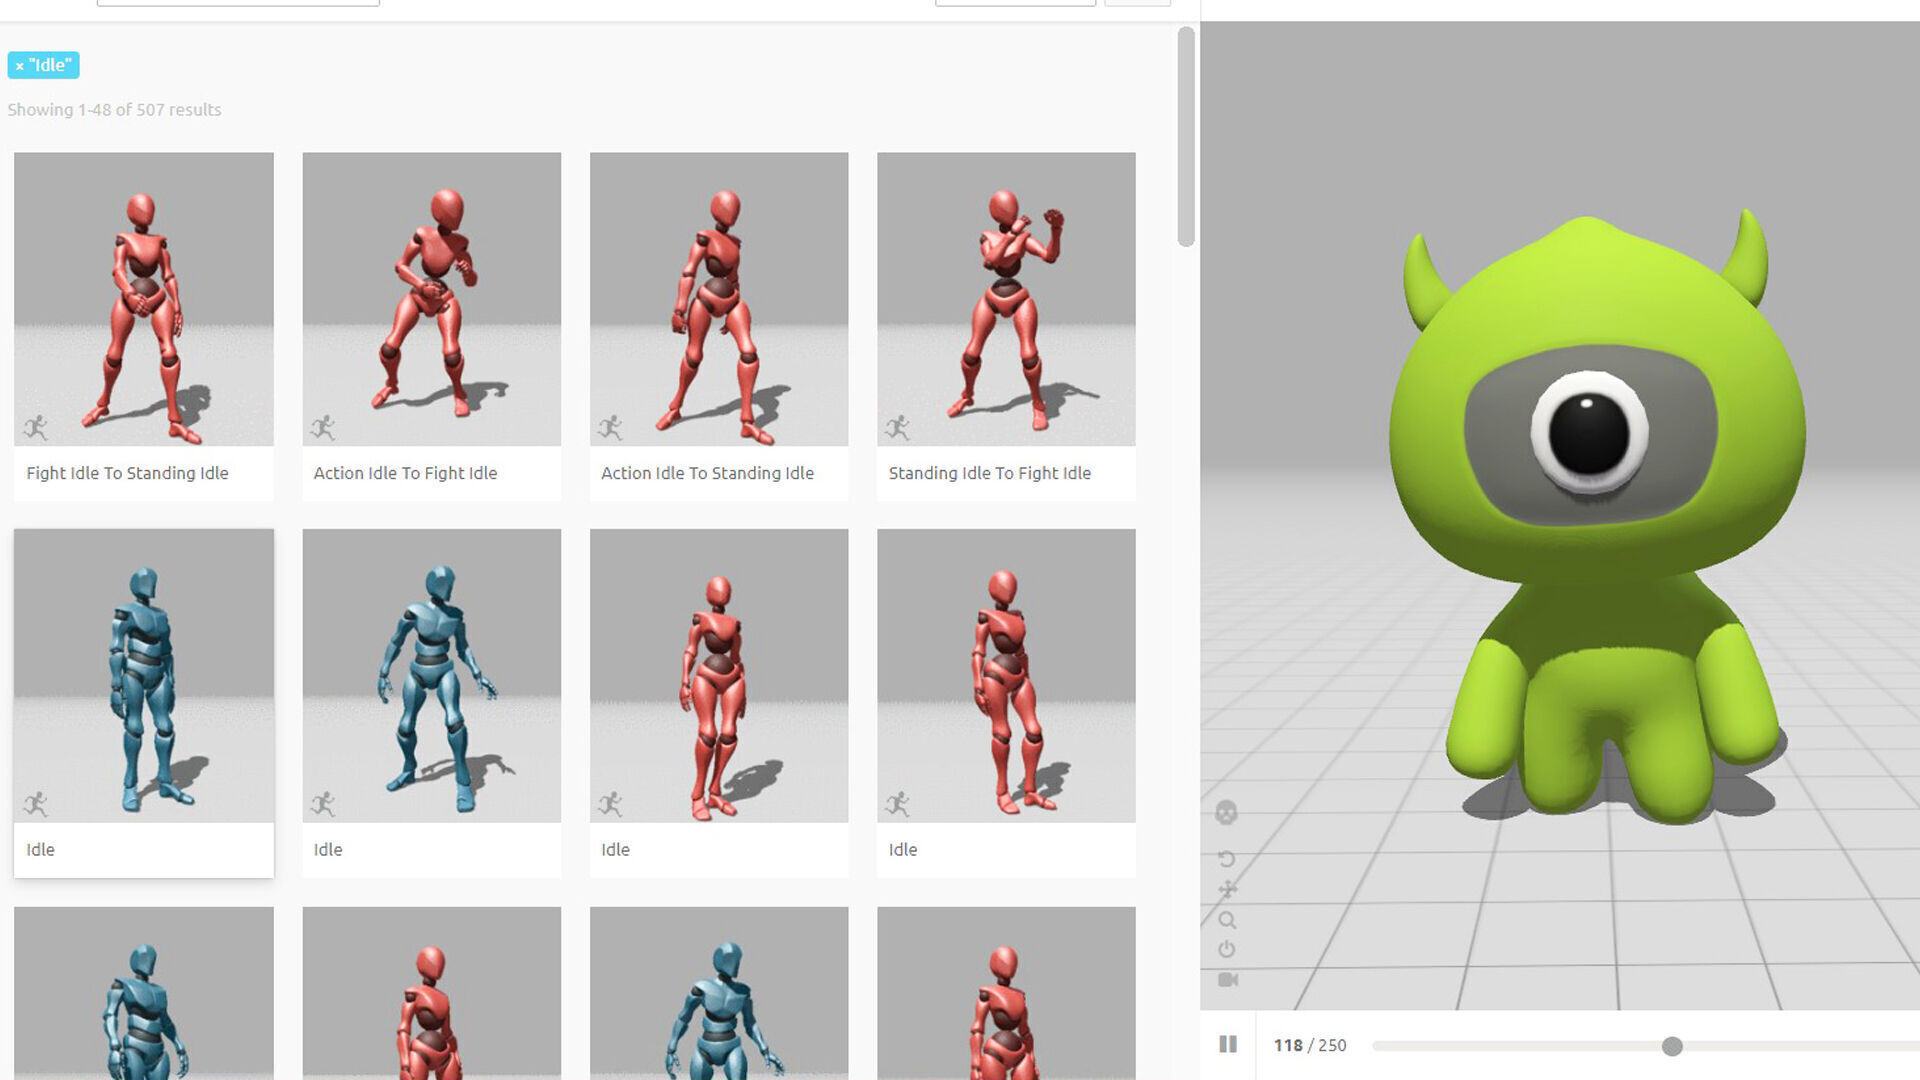Click the animation timeline track before the handle
The image size is (1920, 1080).
1516,1046
